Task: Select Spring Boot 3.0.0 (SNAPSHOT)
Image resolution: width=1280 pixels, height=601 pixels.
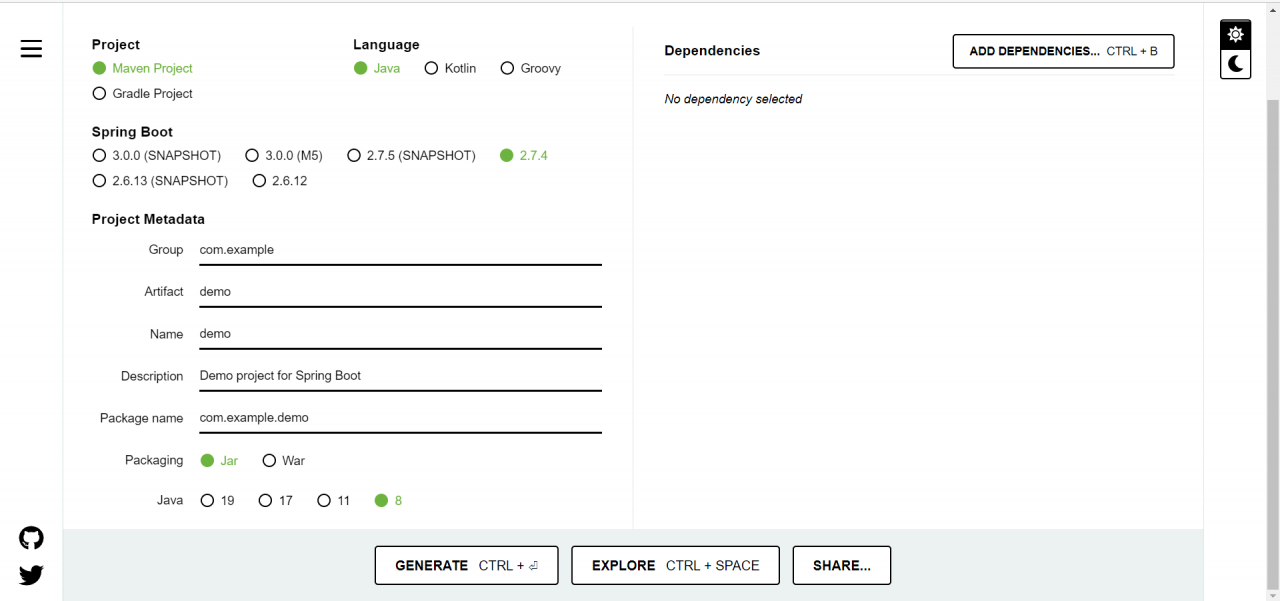Action: click(156, 155)
